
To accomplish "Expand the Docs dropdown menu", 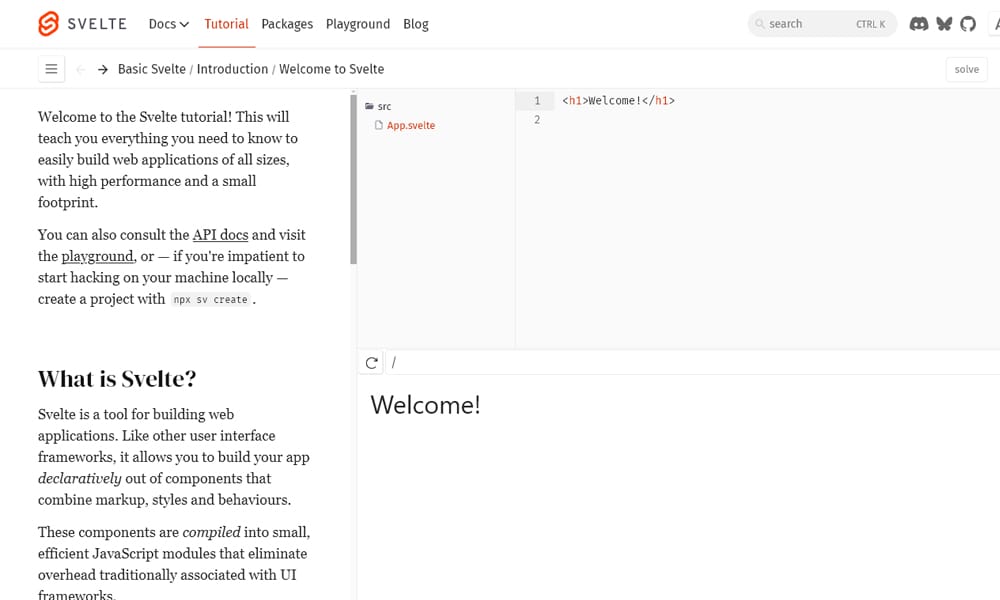I will (169, 24).
